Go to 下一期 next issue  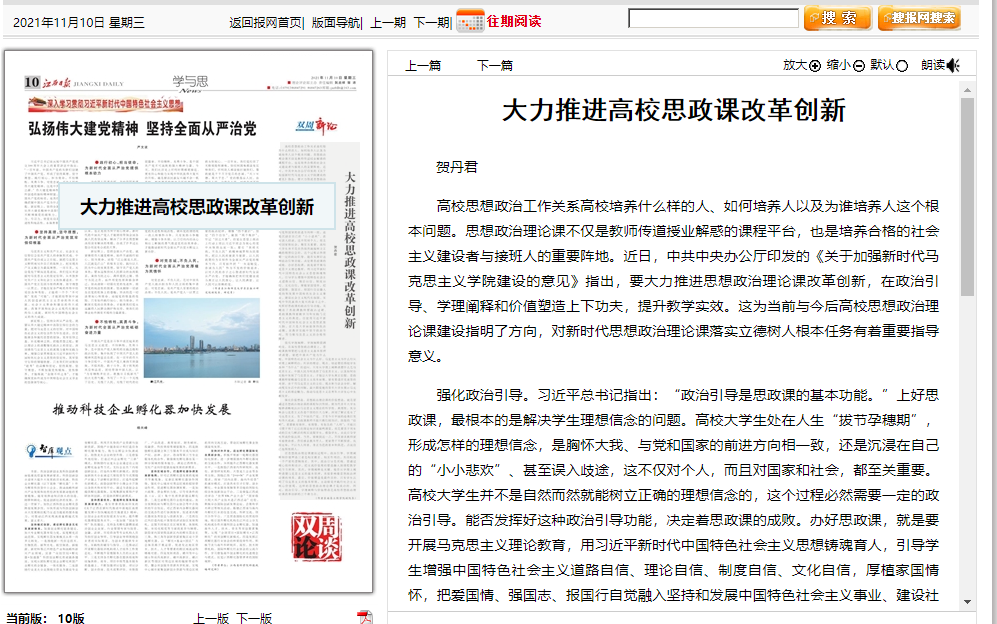coord(431,22)
